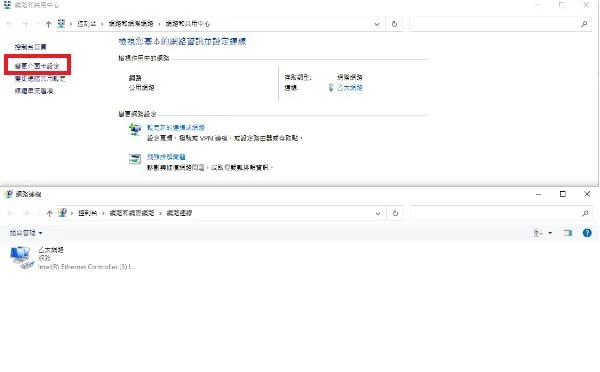Click the new connection setup icon
Viewport: 600px width, 372px height.
tap(135, 130)
